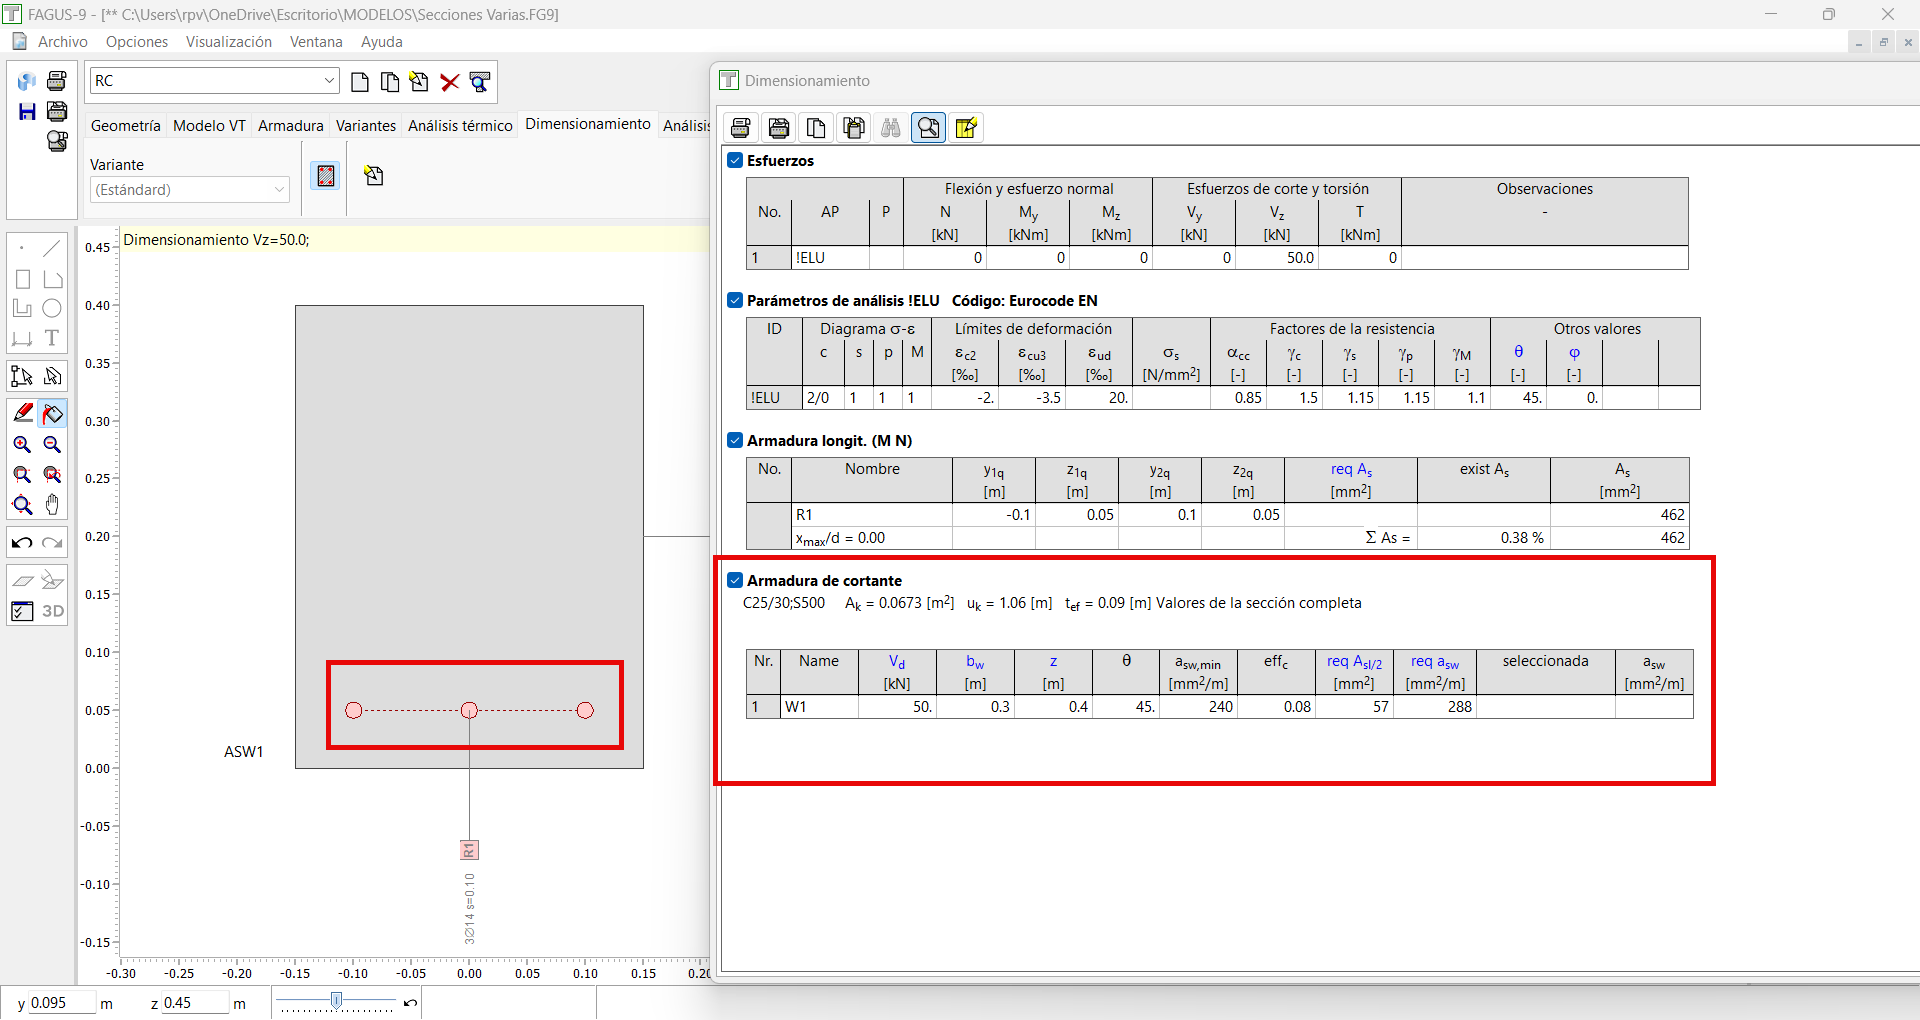Click the y coordinate input field

coord(62,1003)
